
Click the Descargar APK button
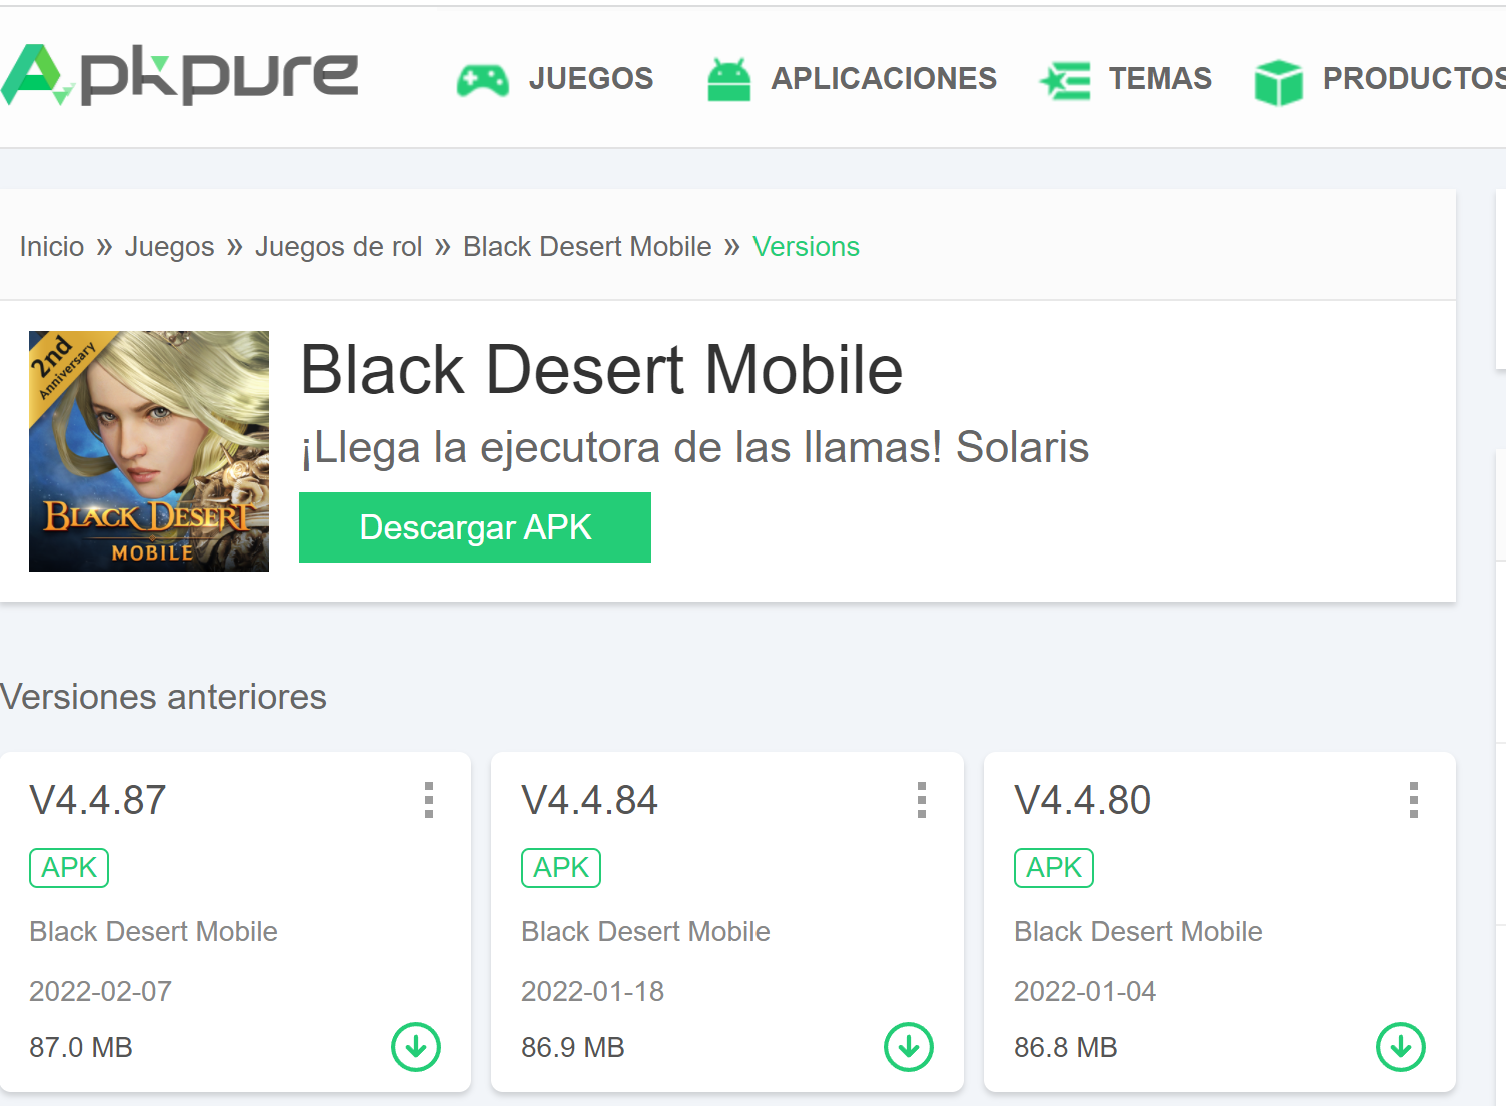475,527
